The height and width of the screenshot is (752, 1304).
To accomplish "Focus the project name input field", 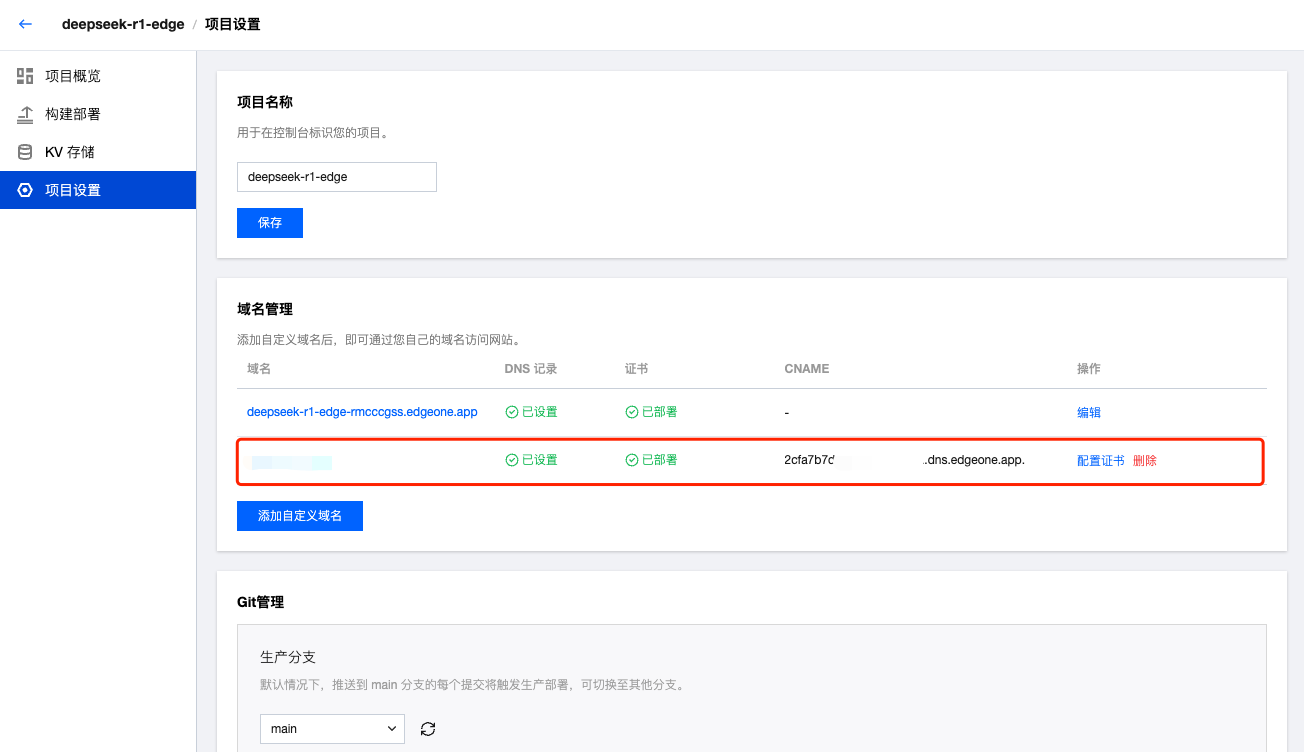I will tap(336, 177).
